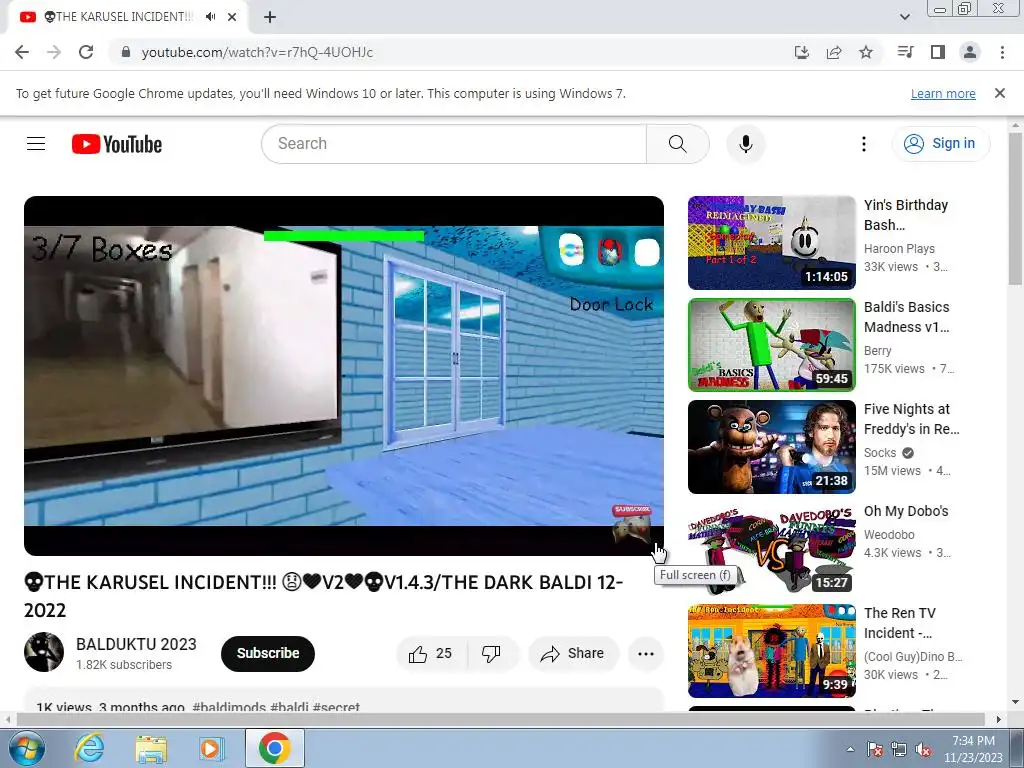Viewport: 1024px width, 768px height.
Task: Click the magnifier search button
Action: [x=677, y=144]
